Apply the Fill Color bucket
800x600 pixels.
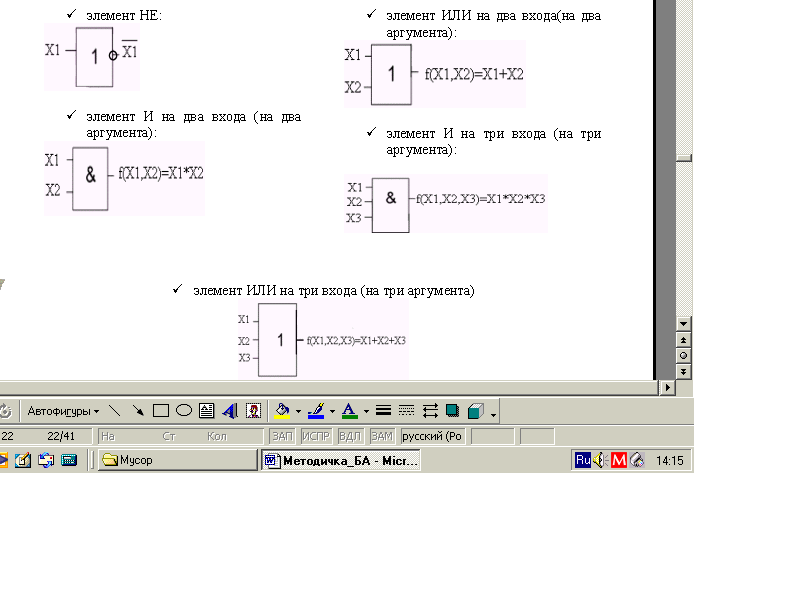coord(282,411)
